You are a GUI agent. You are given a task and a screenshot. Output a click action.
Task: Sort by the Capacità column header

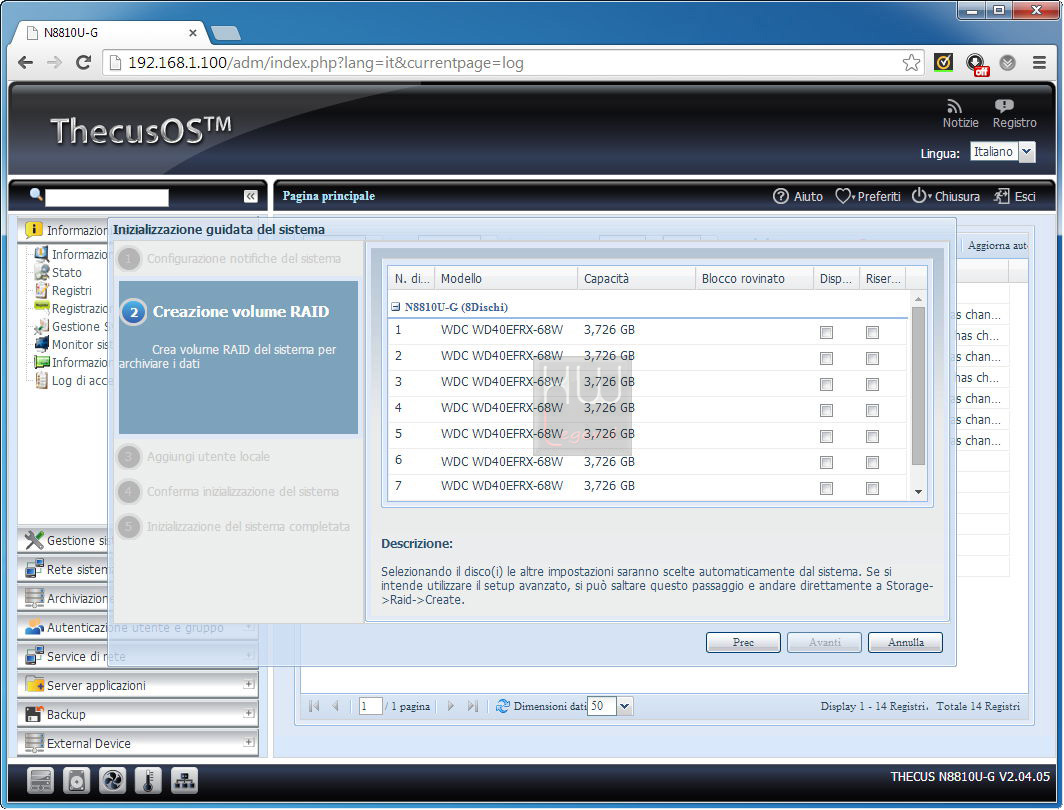coord(636,279)
